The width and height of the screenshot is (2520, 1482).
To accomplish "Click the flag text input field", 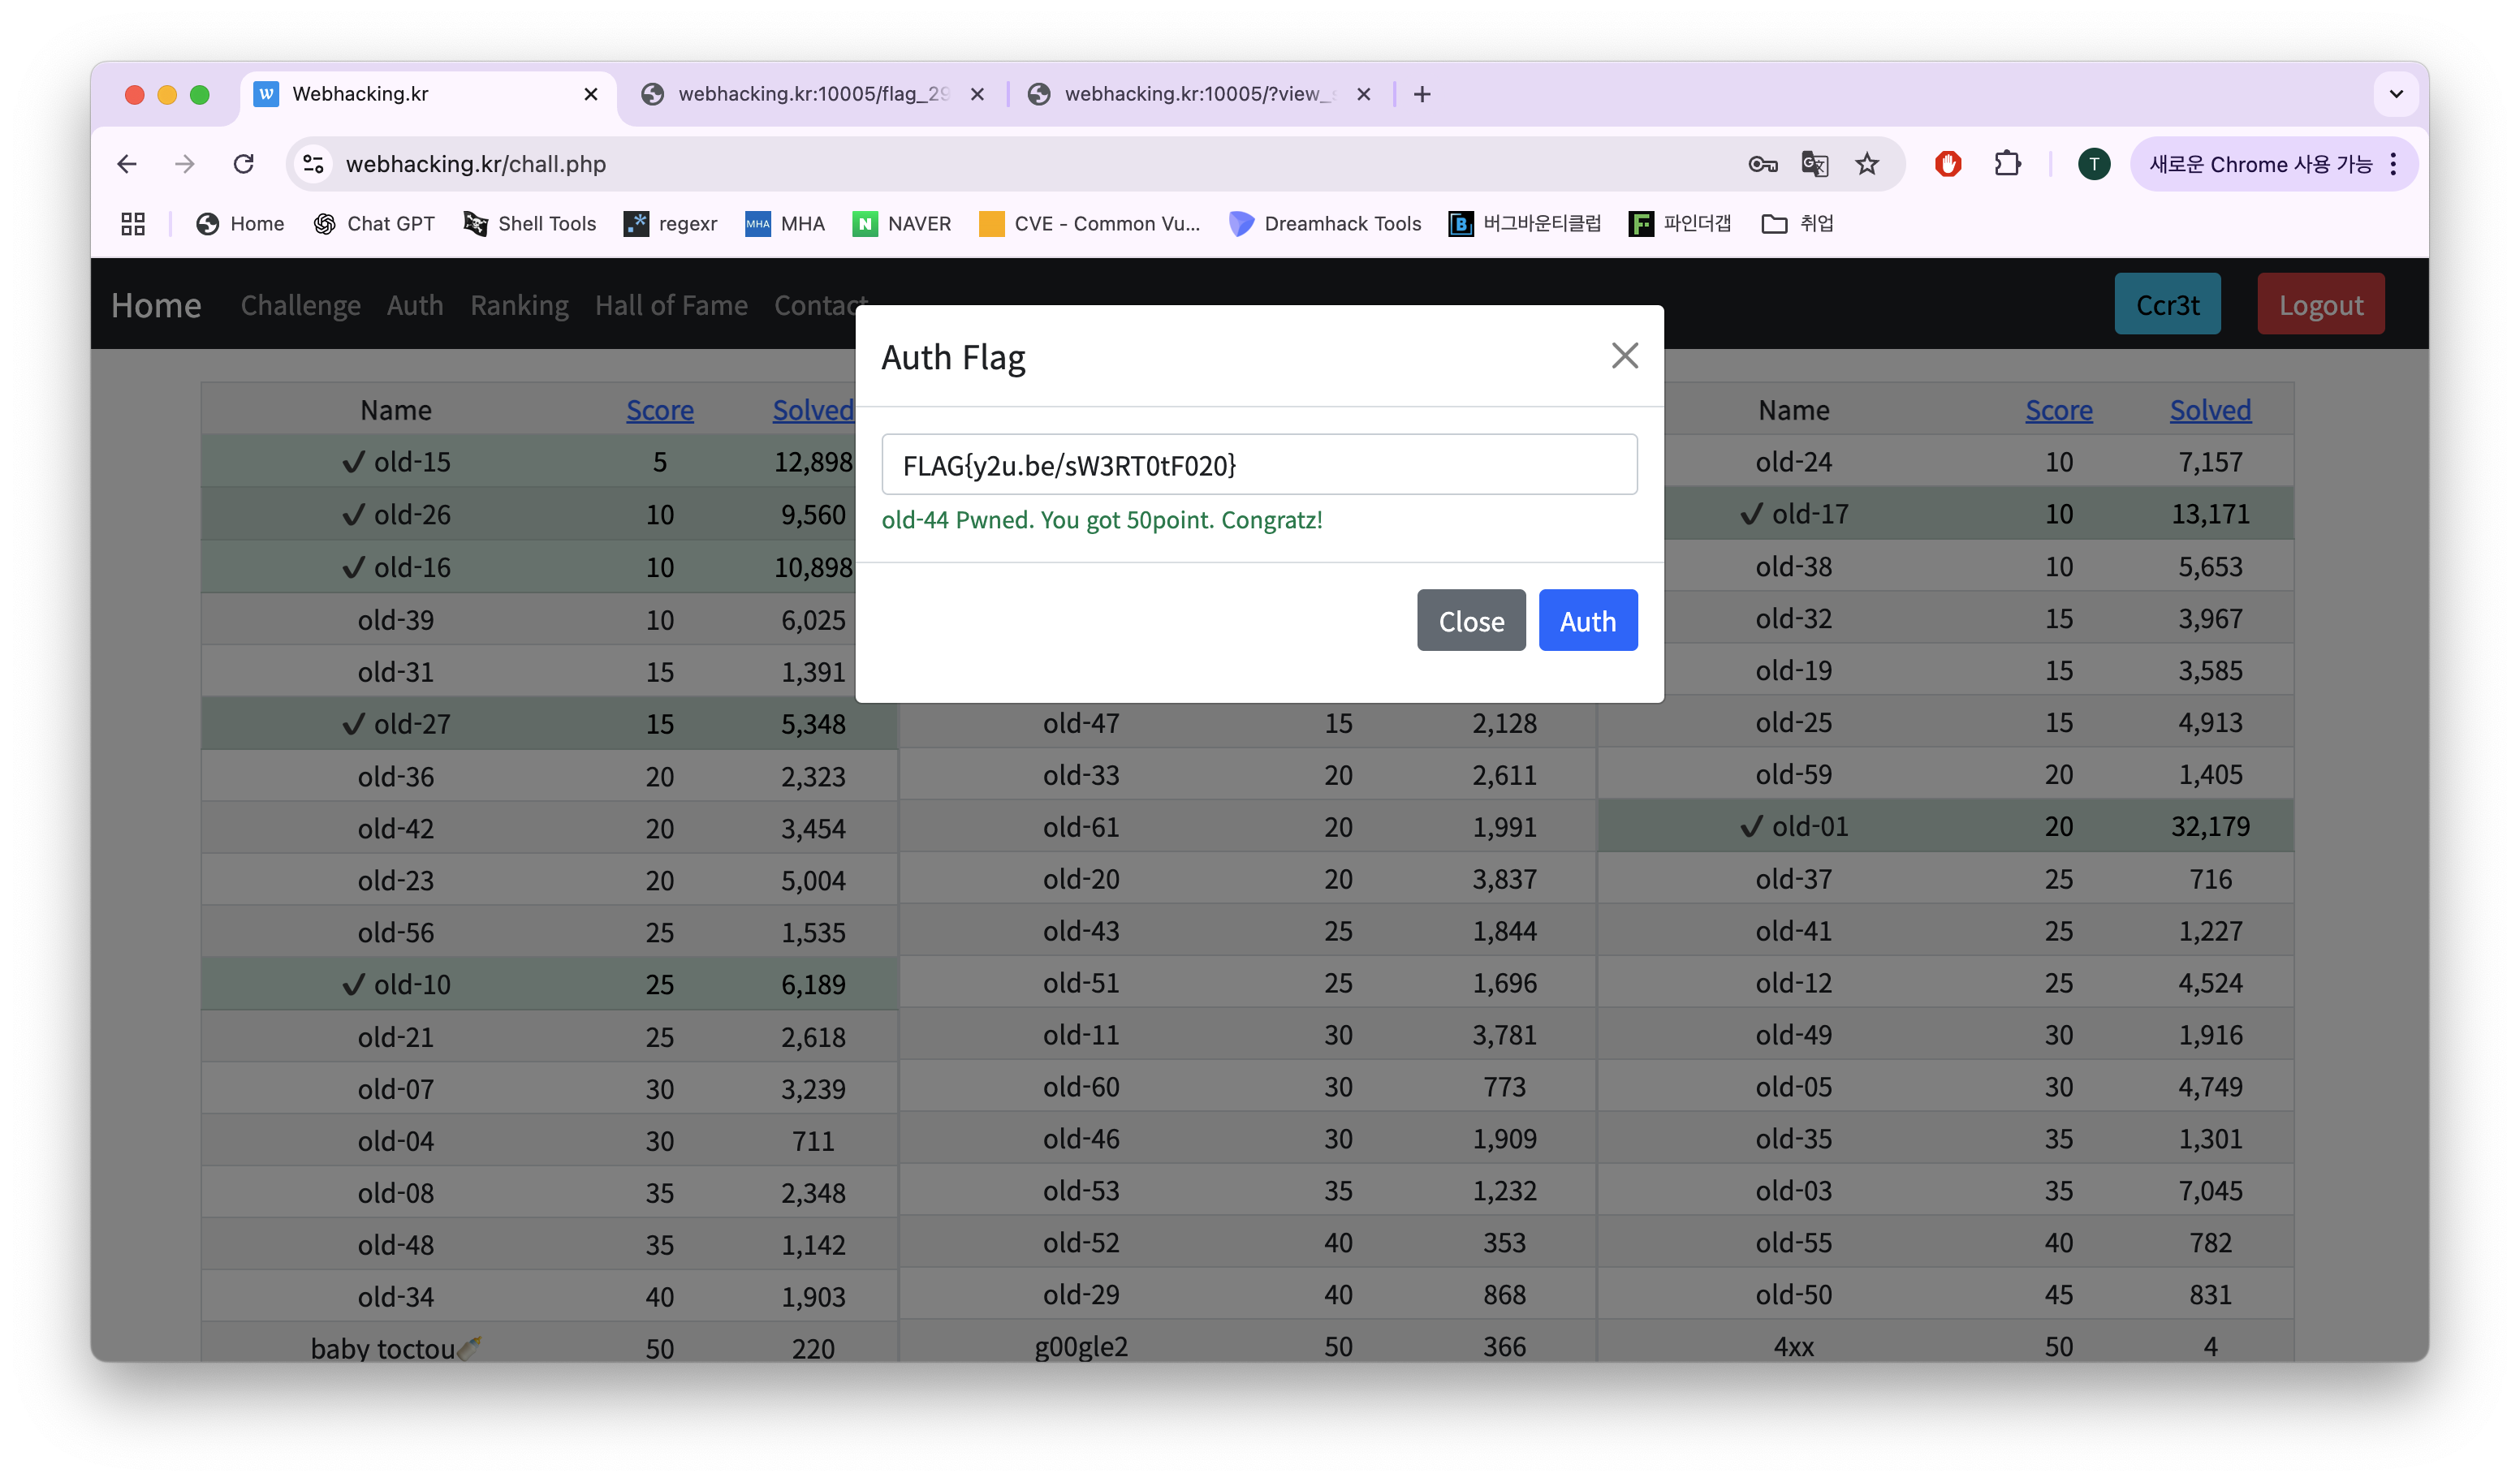I will click(1258, 465).
